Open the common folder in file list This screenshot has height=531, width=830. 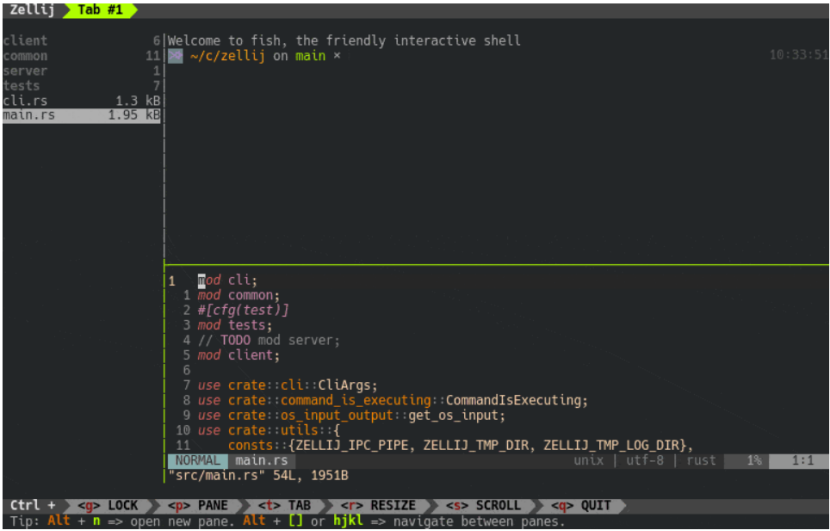coord(25,56)
